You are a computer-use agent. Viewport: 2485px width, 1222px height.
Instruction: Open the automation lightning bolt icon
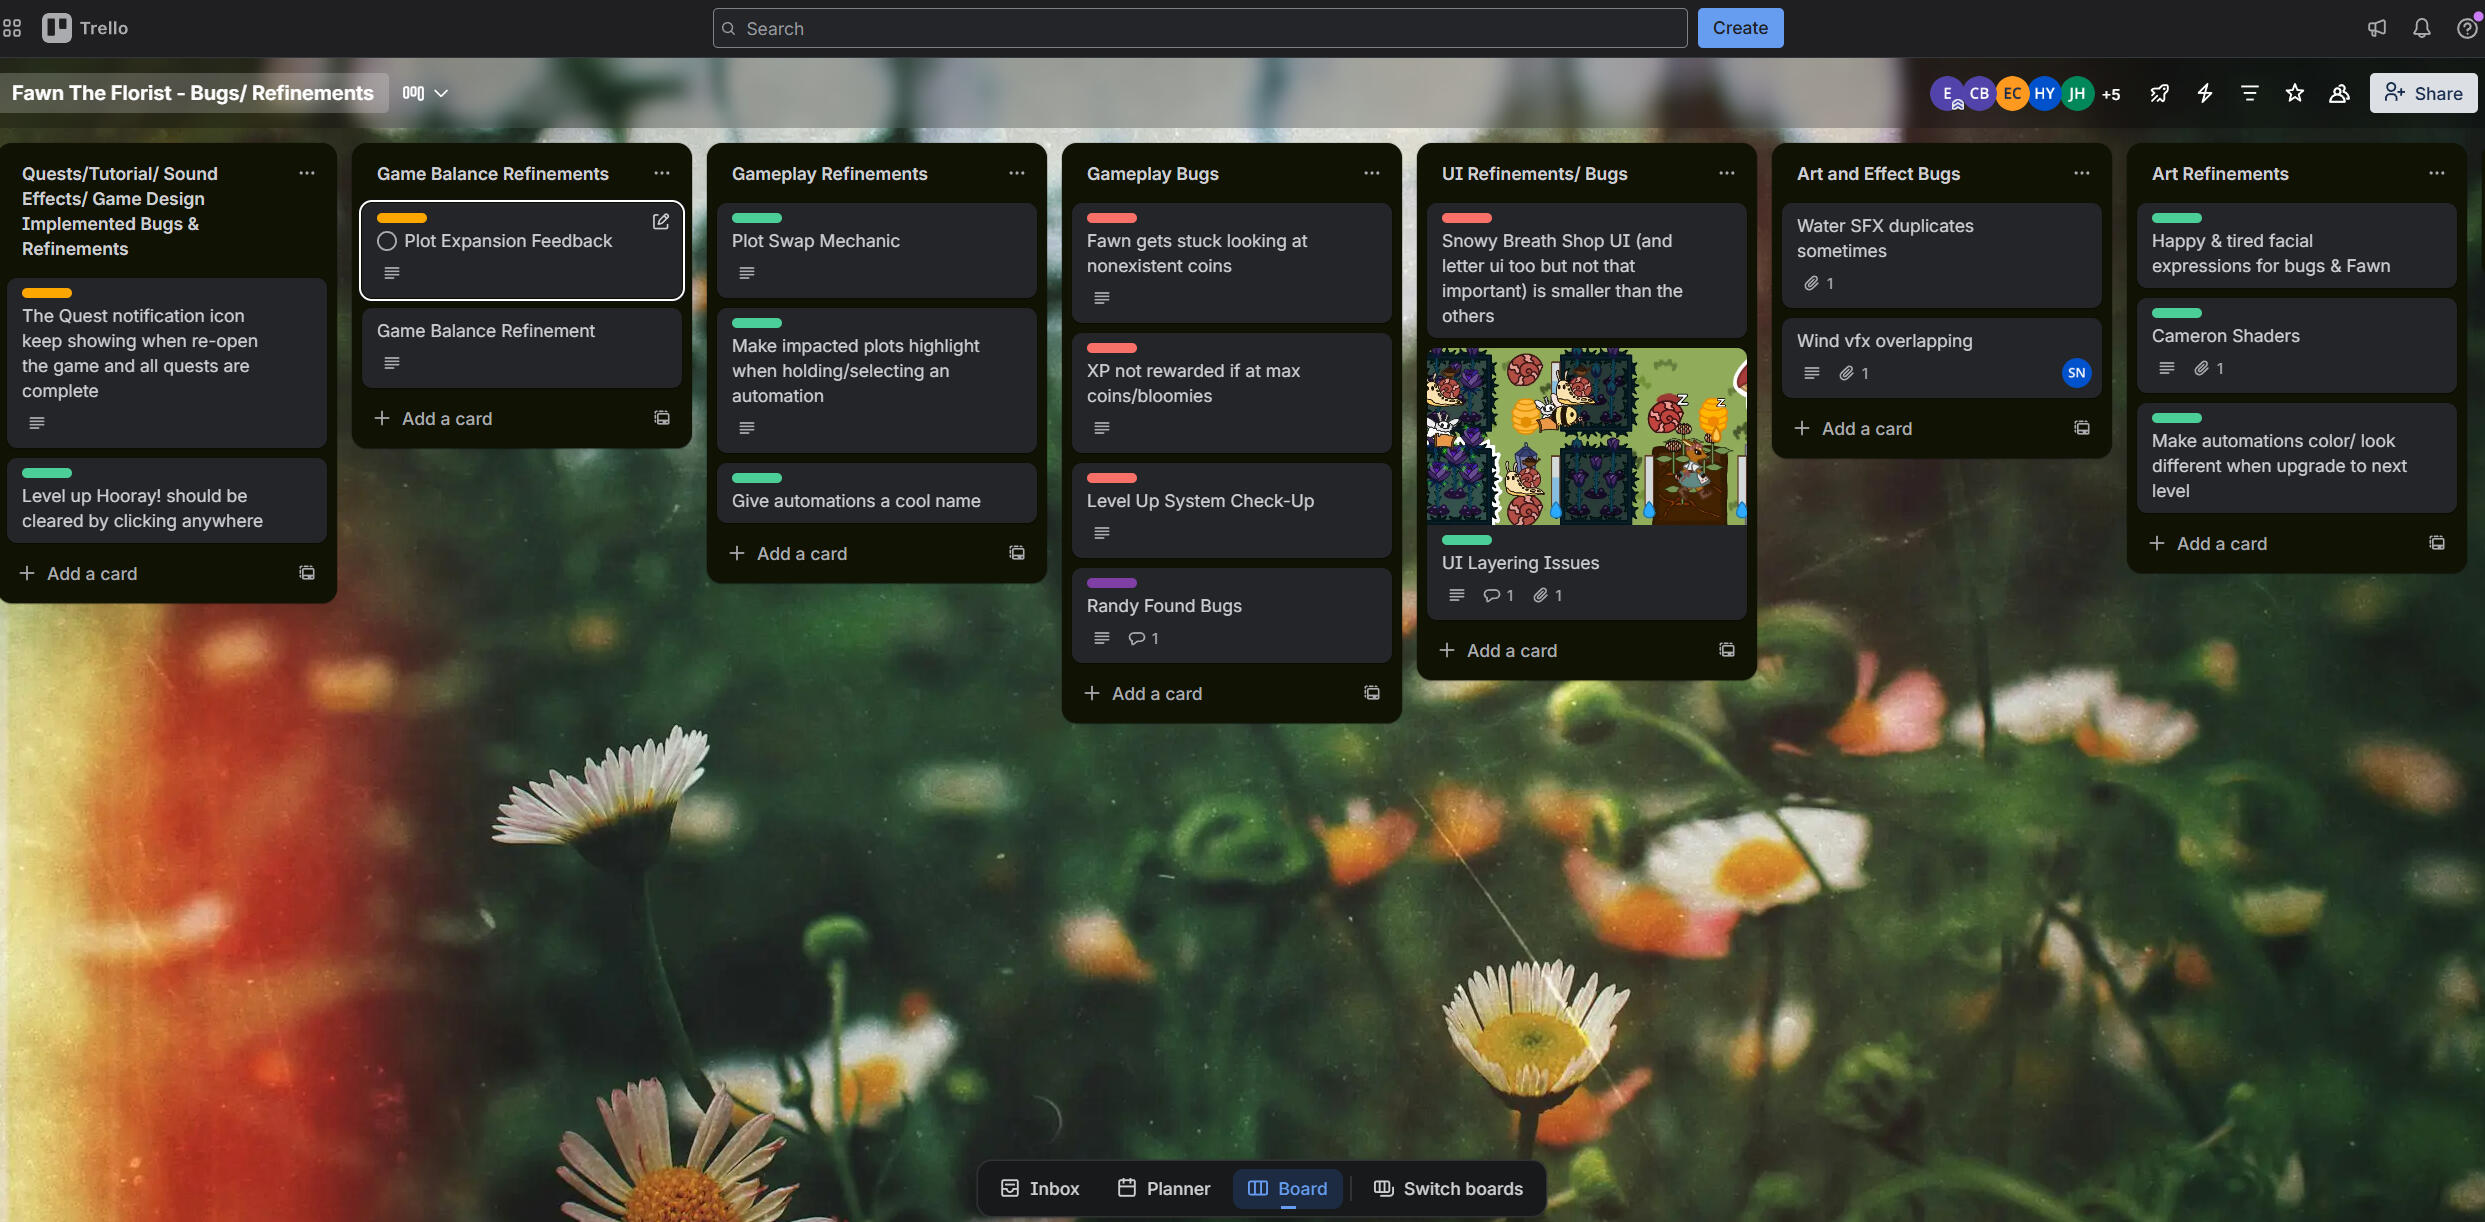tap(2204, 93)
